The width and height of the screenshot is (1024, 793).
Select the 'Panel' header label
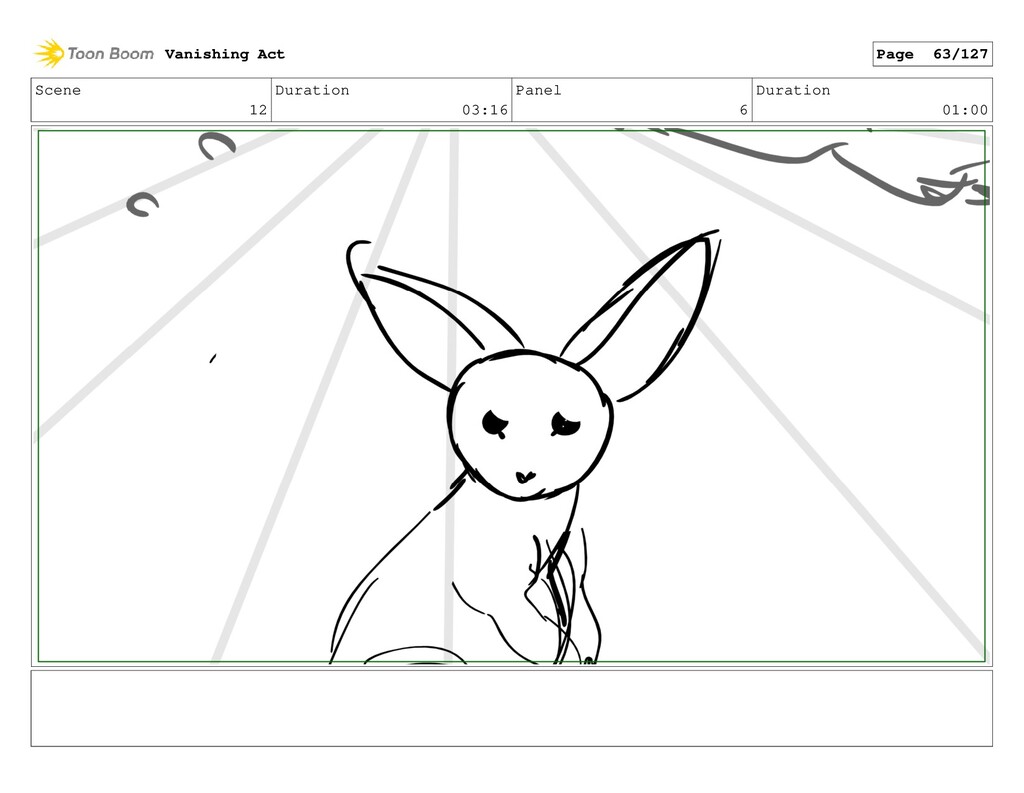click(x=538, y=90)
